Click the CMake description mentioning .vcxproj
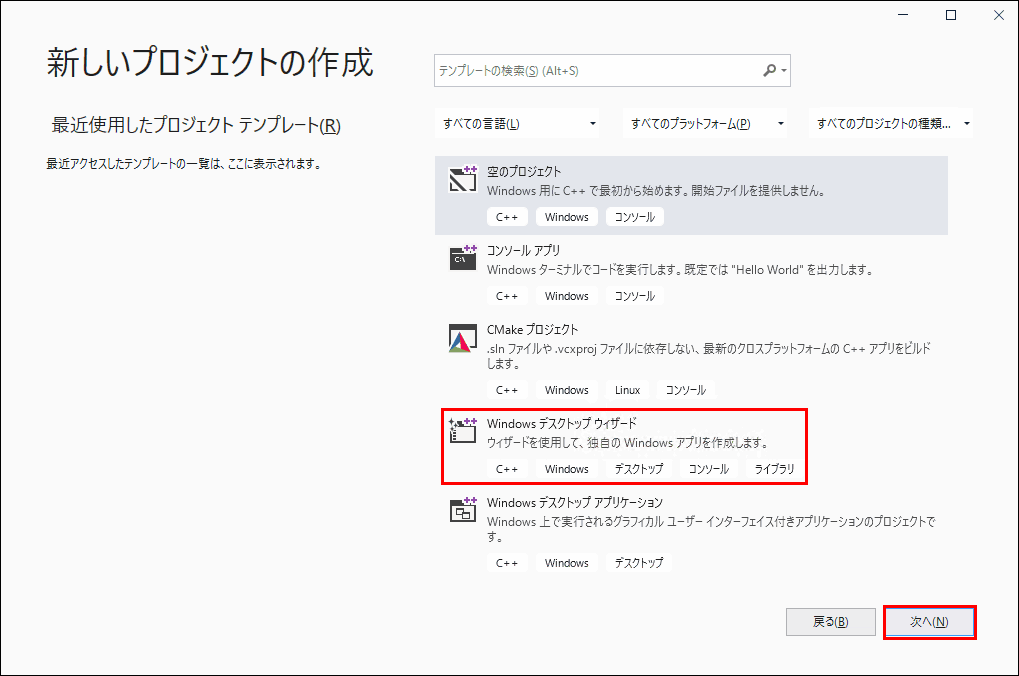 pos(709,356)
